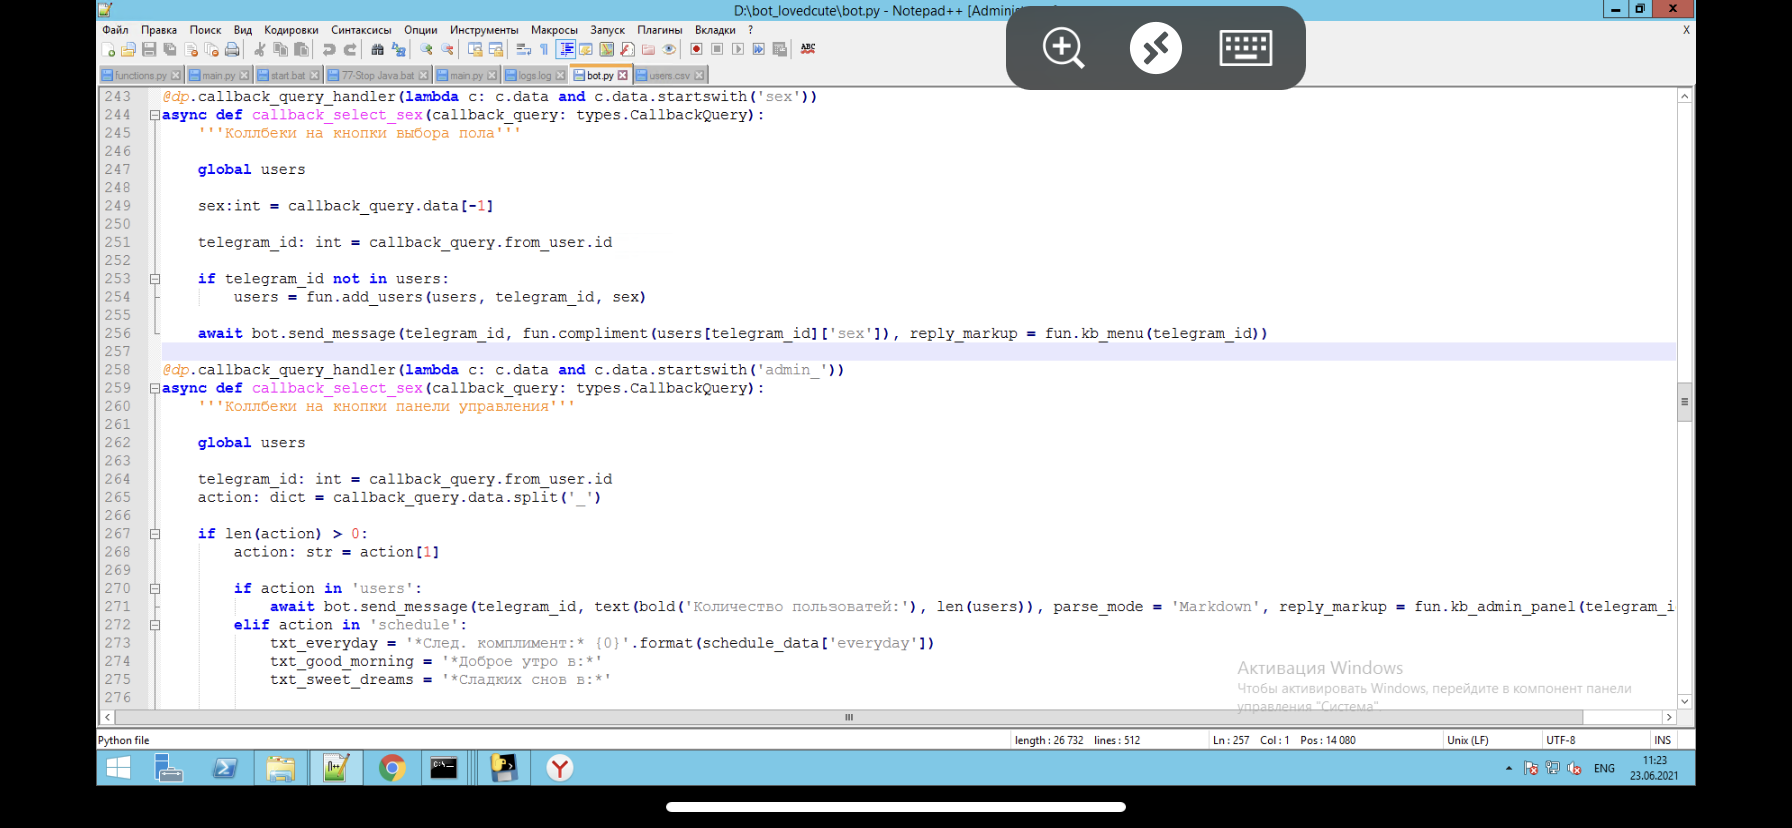This screenshot has width=1792, height=828.
Task: Collapse fold at line 253 if telegram_id
Action: (x=155, y=279)
